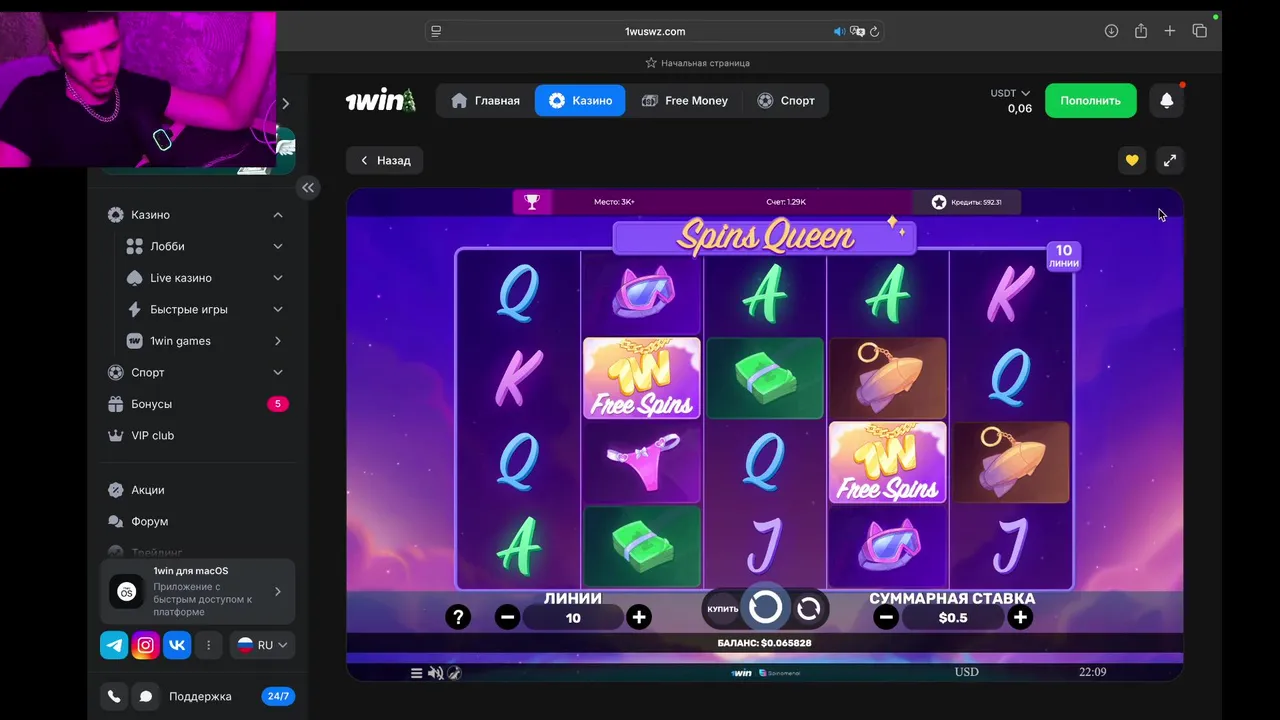
Task: Click the phone call support icon
Action: coord(114,696)
